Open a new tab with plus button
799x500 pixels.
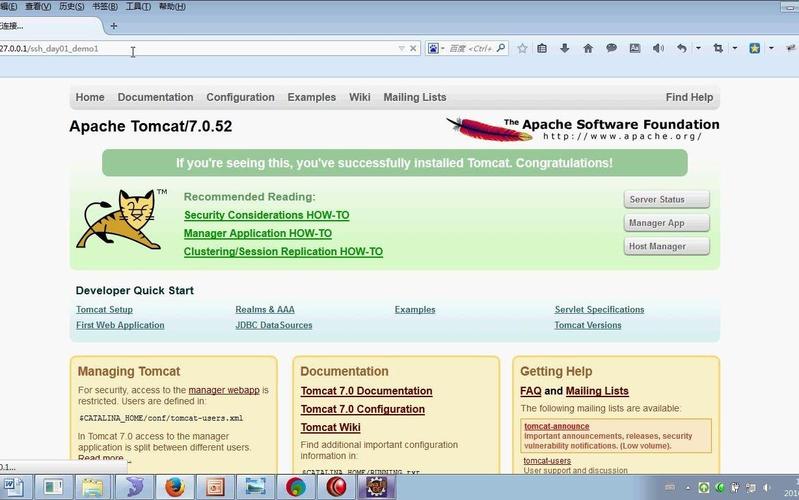(114, 25)
